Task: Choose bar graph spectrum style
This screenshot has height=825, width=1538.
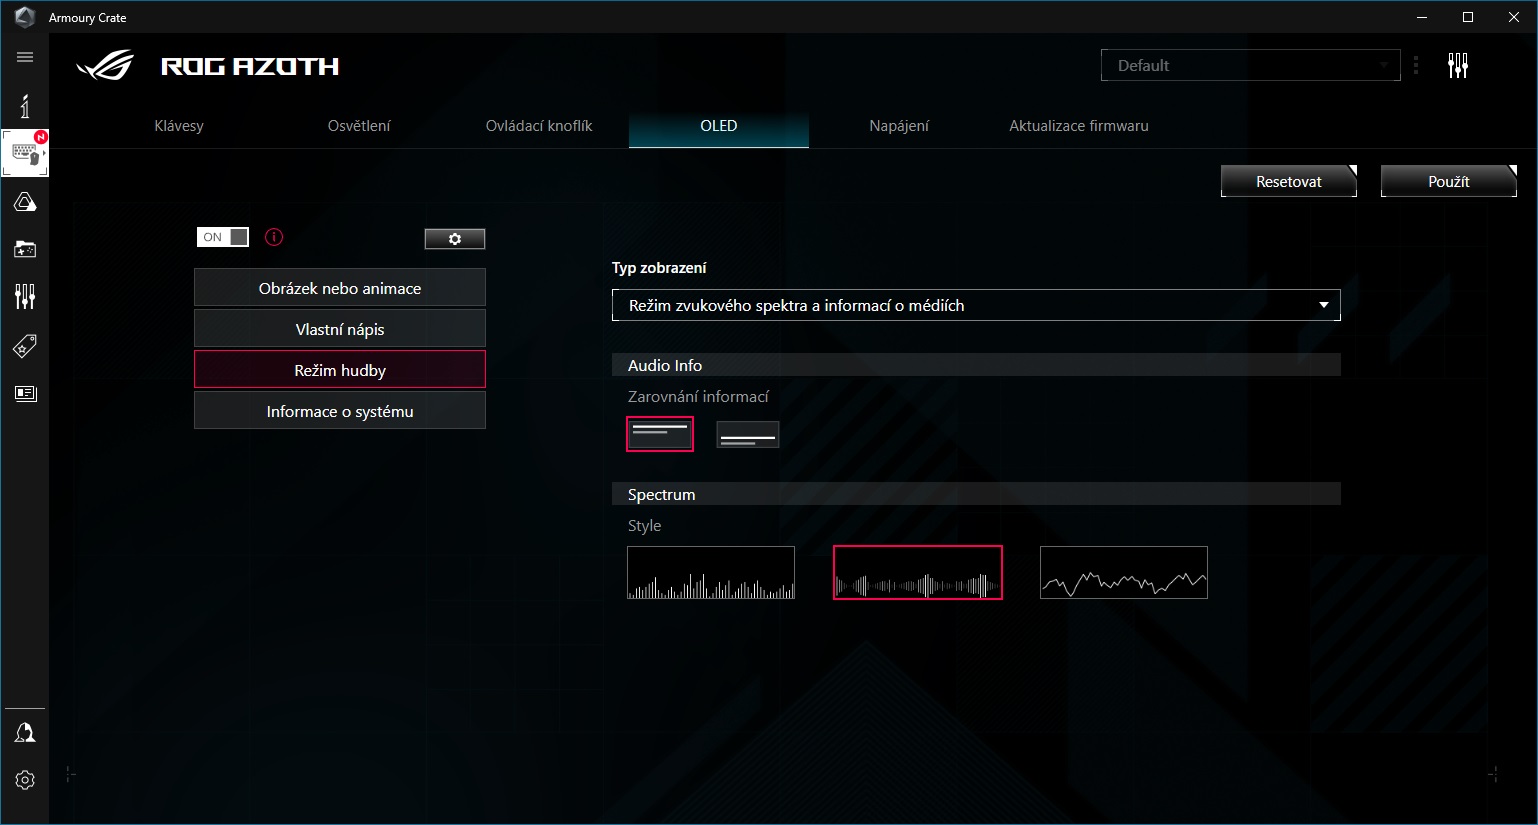Action: coord(711,573)
